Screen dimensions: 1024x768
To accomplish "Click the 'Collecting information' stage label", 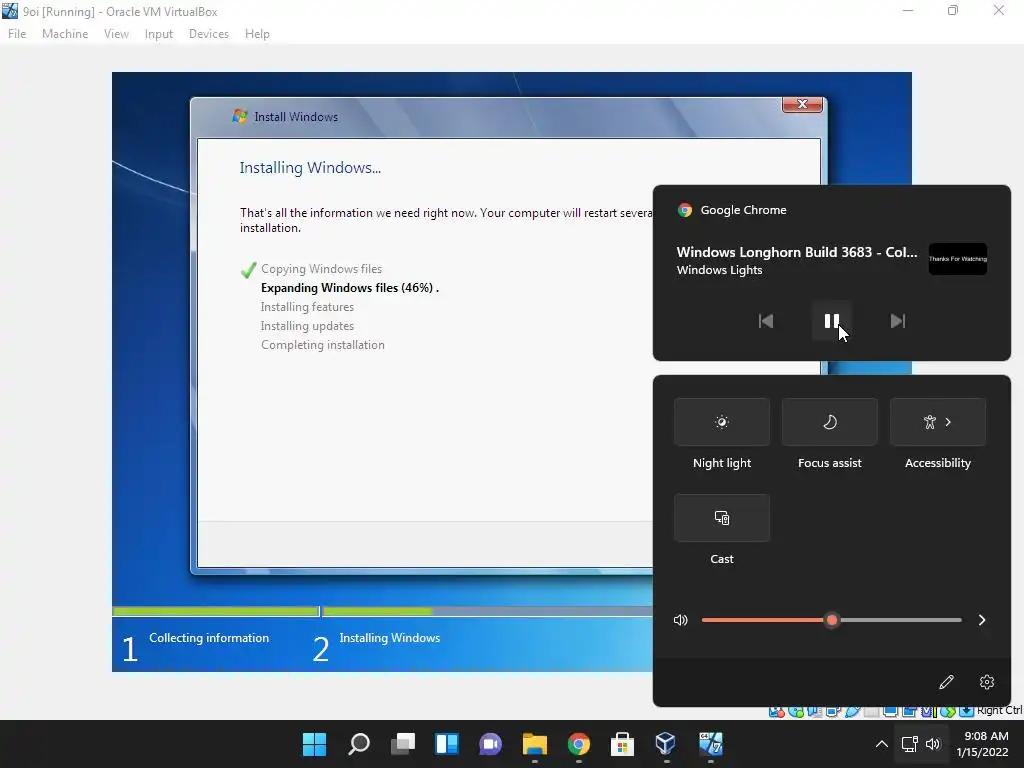I will 209,638.
